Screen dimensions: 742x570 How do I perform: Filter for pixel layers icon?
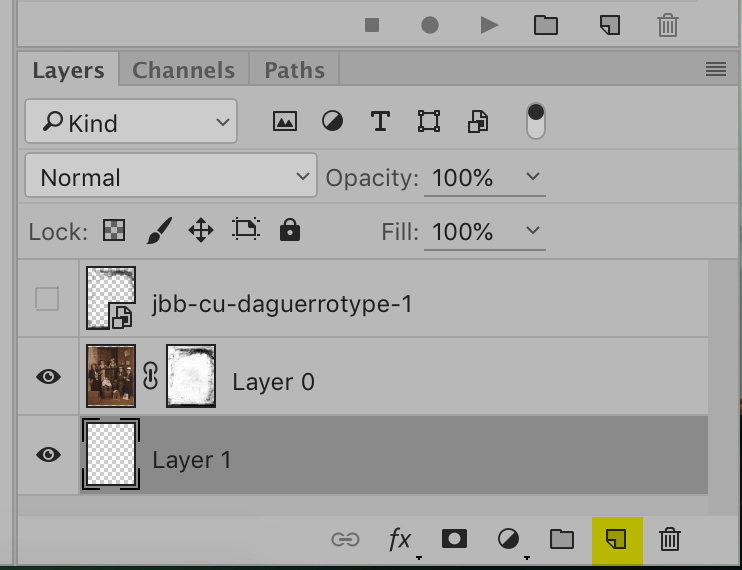tap(285, 122)
